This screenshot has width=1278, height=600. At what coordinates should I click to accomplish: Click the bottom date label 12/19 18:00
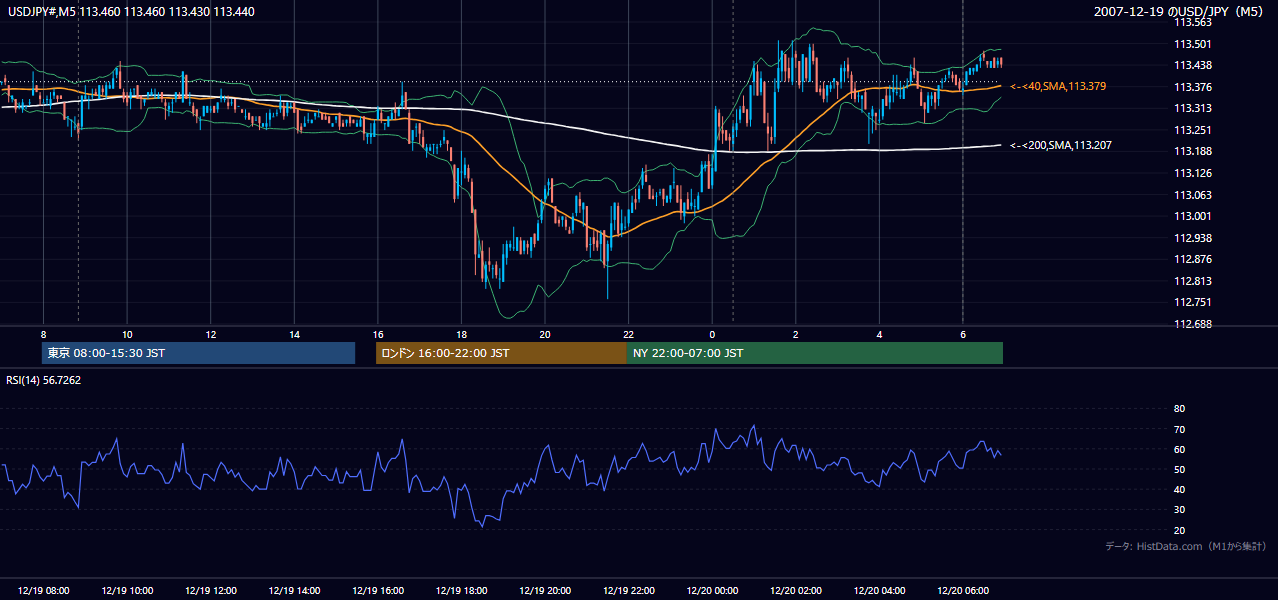click(461, 591)
